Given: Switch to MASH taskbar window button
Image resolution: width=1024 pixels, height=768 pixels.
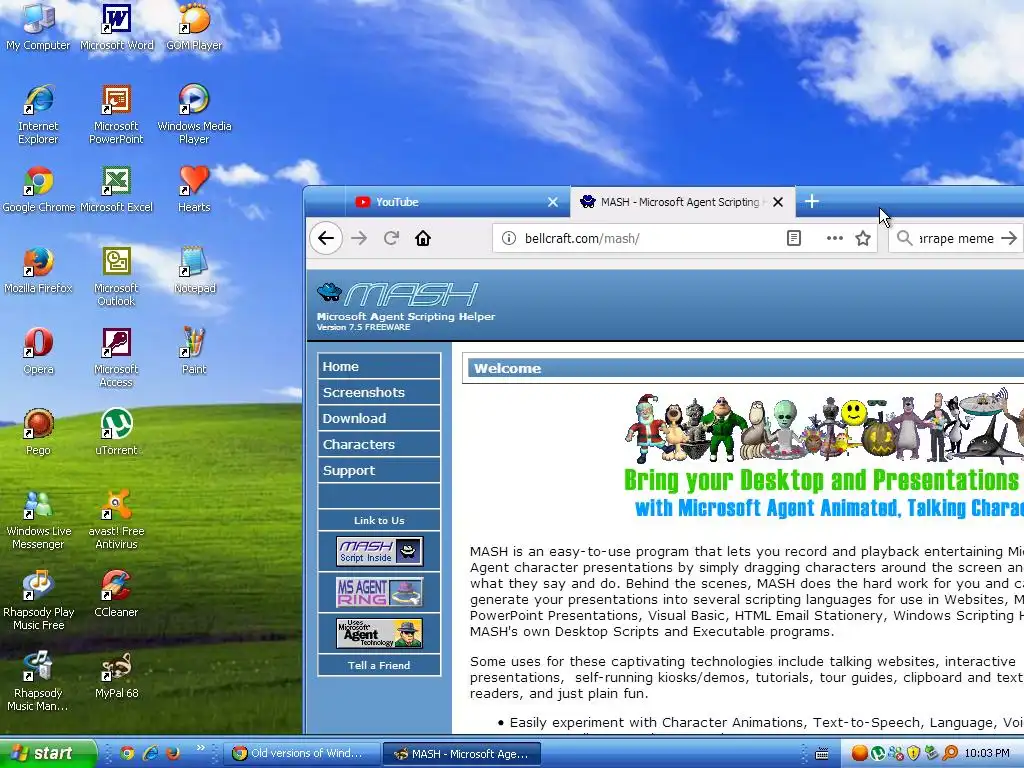Looking at the screenshot, I should (x=462, y=754).
